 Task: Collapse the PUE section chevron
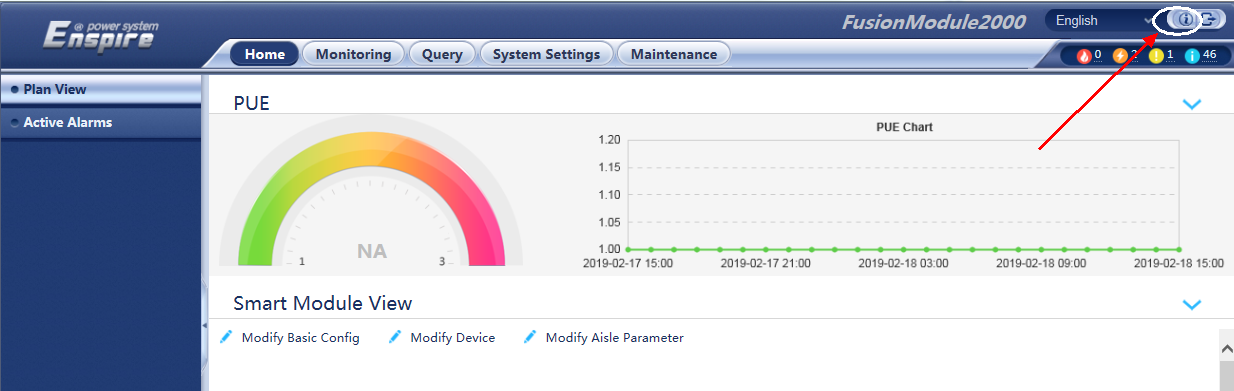coord(1191,104)
